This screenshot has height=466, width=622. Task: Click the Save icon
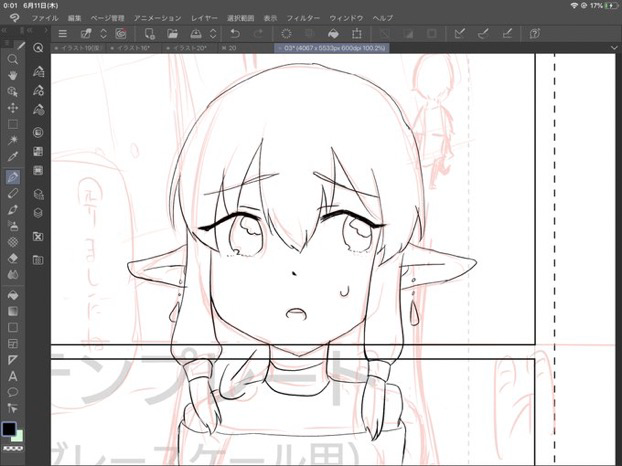point(196,34)
